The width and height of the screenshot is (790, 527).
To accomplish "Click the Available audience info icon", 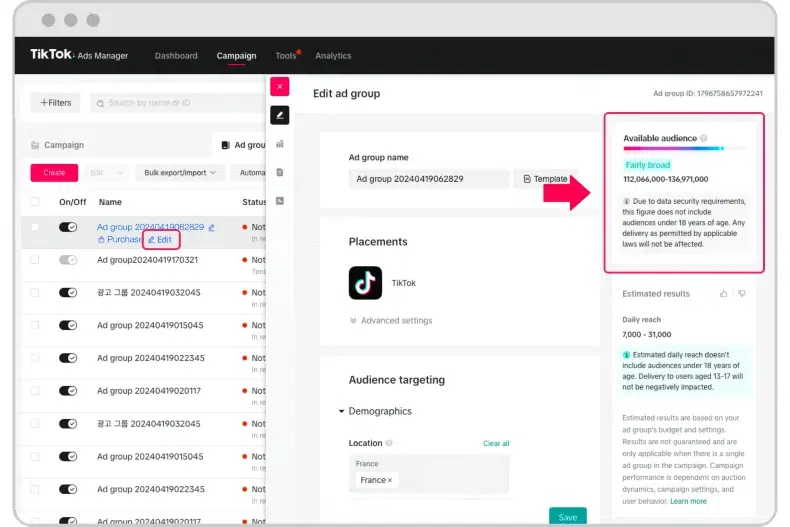I will (703, 138).
